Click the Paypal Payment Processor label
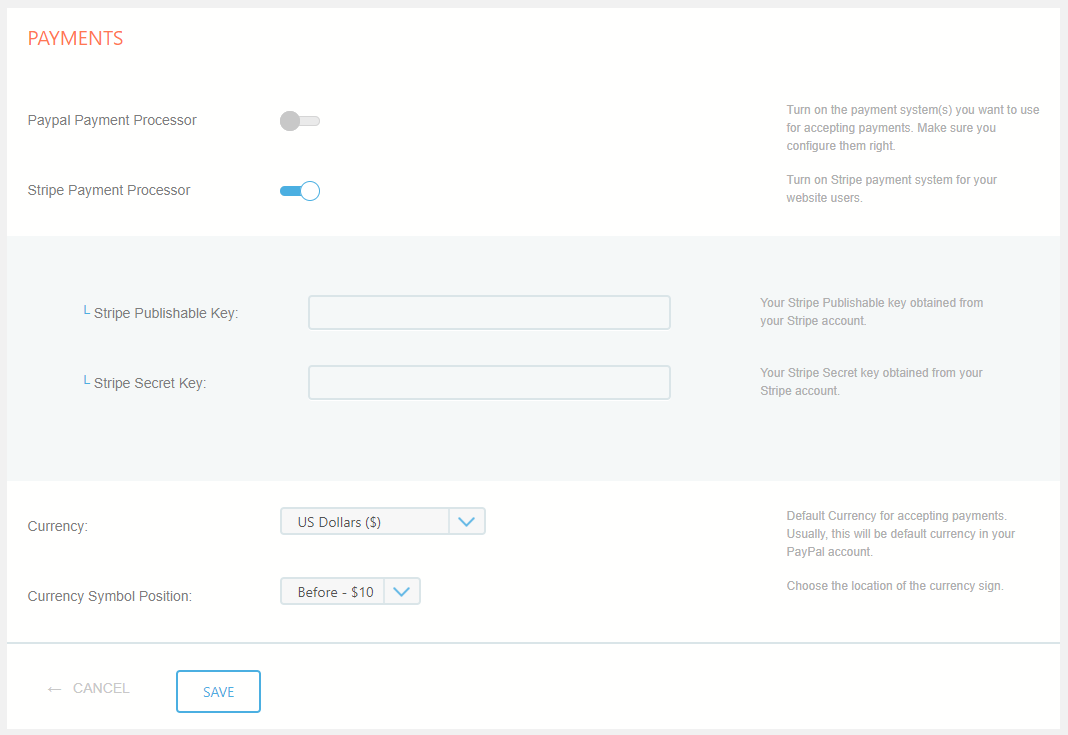Screen dimensions: 1068x735 pyautogui.click(x=112, y=120)
